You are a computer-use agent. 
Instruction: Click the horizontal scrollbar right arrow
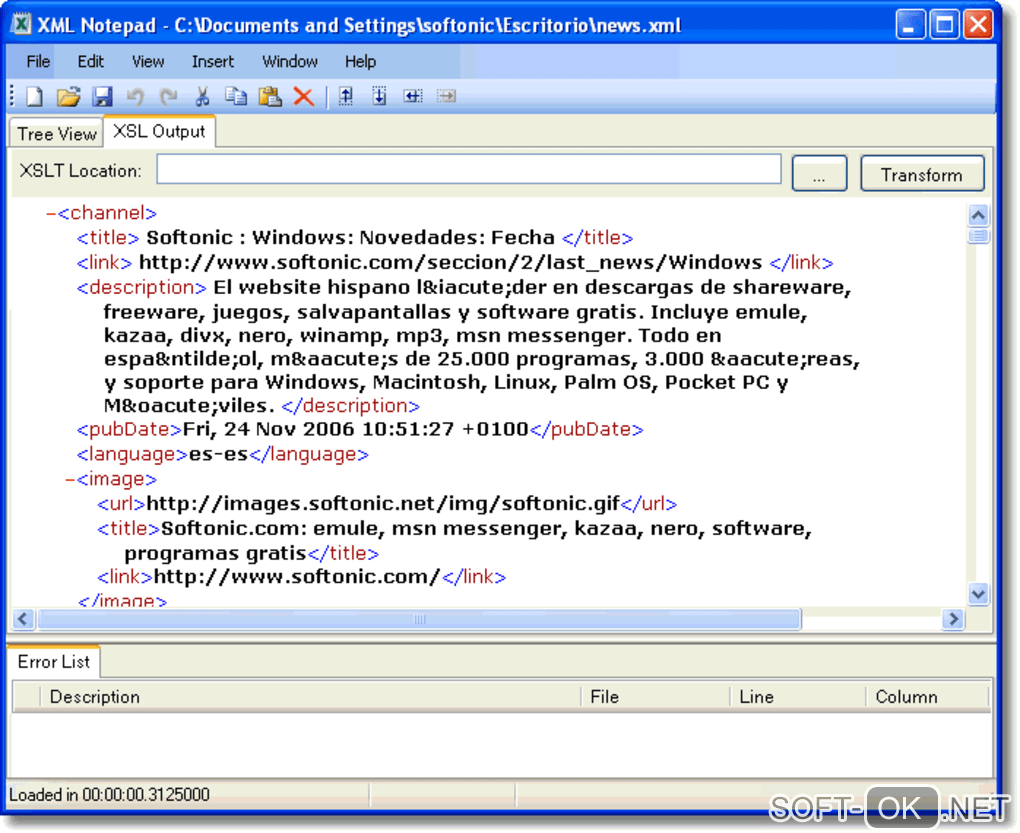(953, 618)
